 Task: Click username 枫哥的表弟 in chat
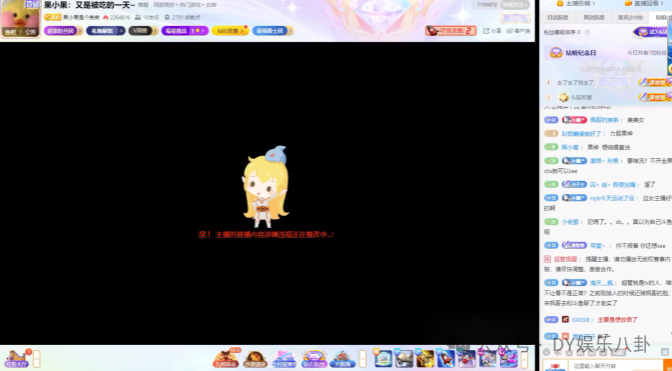point(604,120)
